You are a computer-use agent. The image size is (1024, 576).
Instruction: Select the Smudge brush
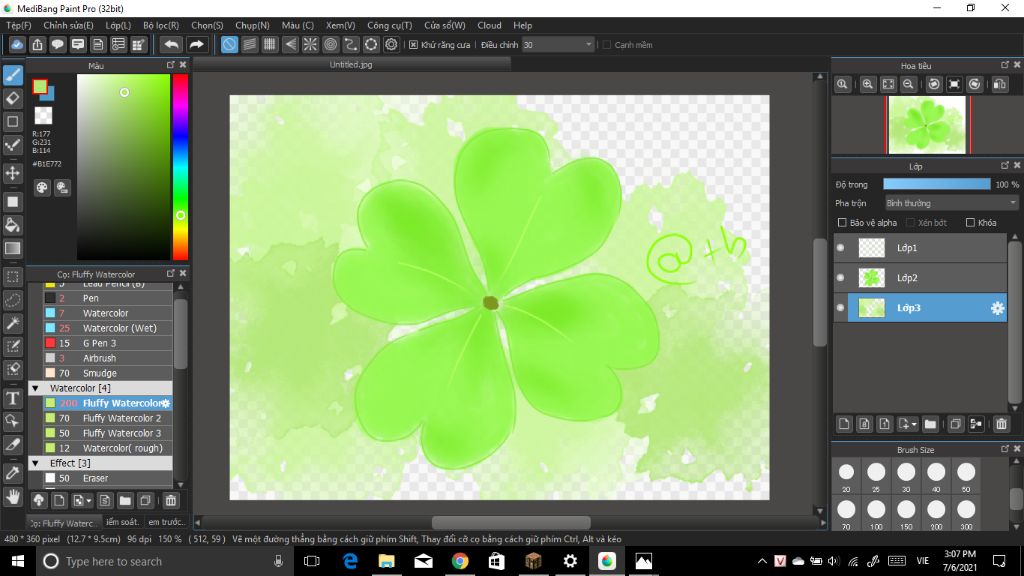[x=108, y=373]
